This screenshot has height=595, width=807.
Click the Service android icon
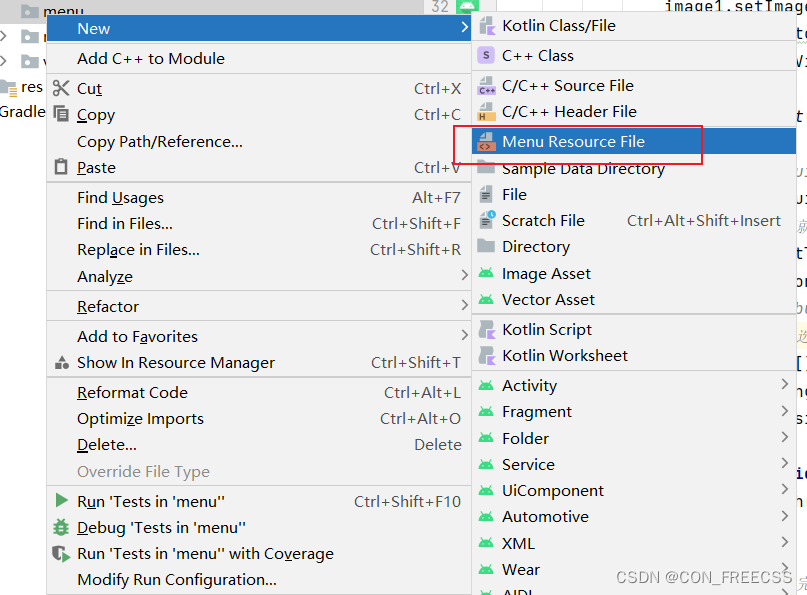point(486,464)
